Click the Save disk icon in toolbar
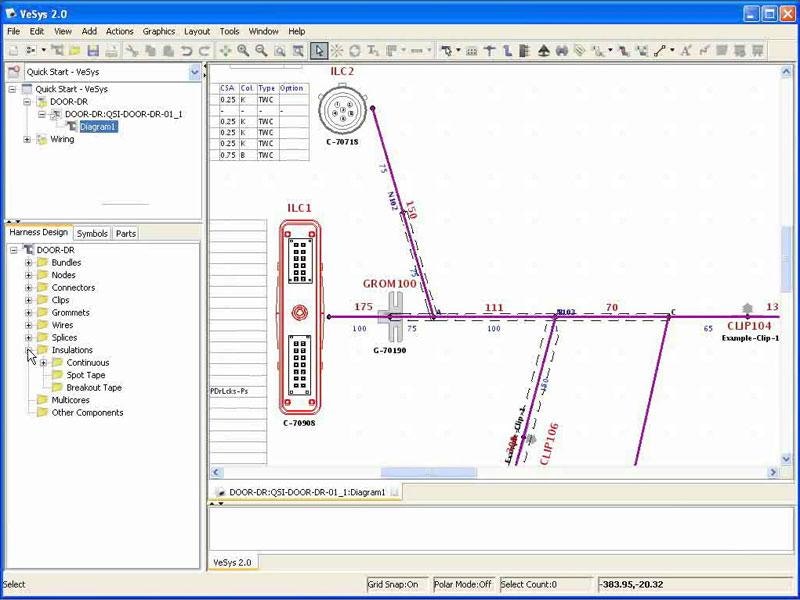Screen dimensions: 800x600 click(93, 50)
